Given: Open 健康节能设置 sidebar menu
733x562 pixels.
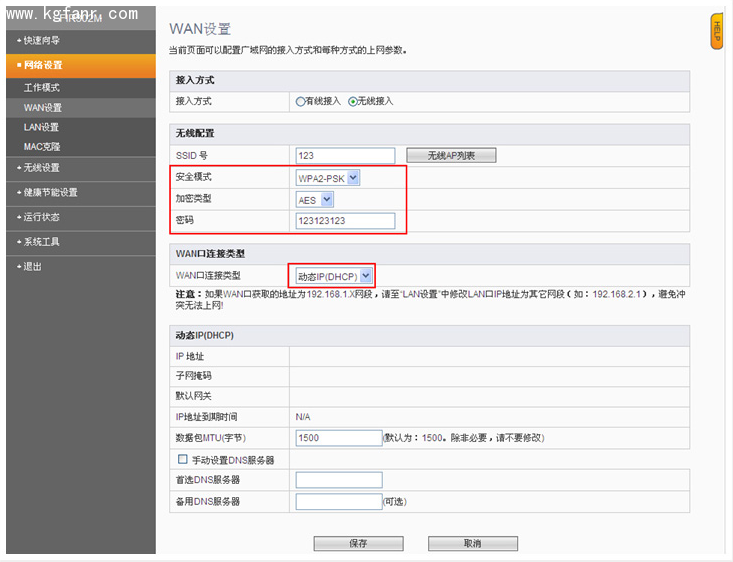Looking at the screenshot, I should [50, 192].
